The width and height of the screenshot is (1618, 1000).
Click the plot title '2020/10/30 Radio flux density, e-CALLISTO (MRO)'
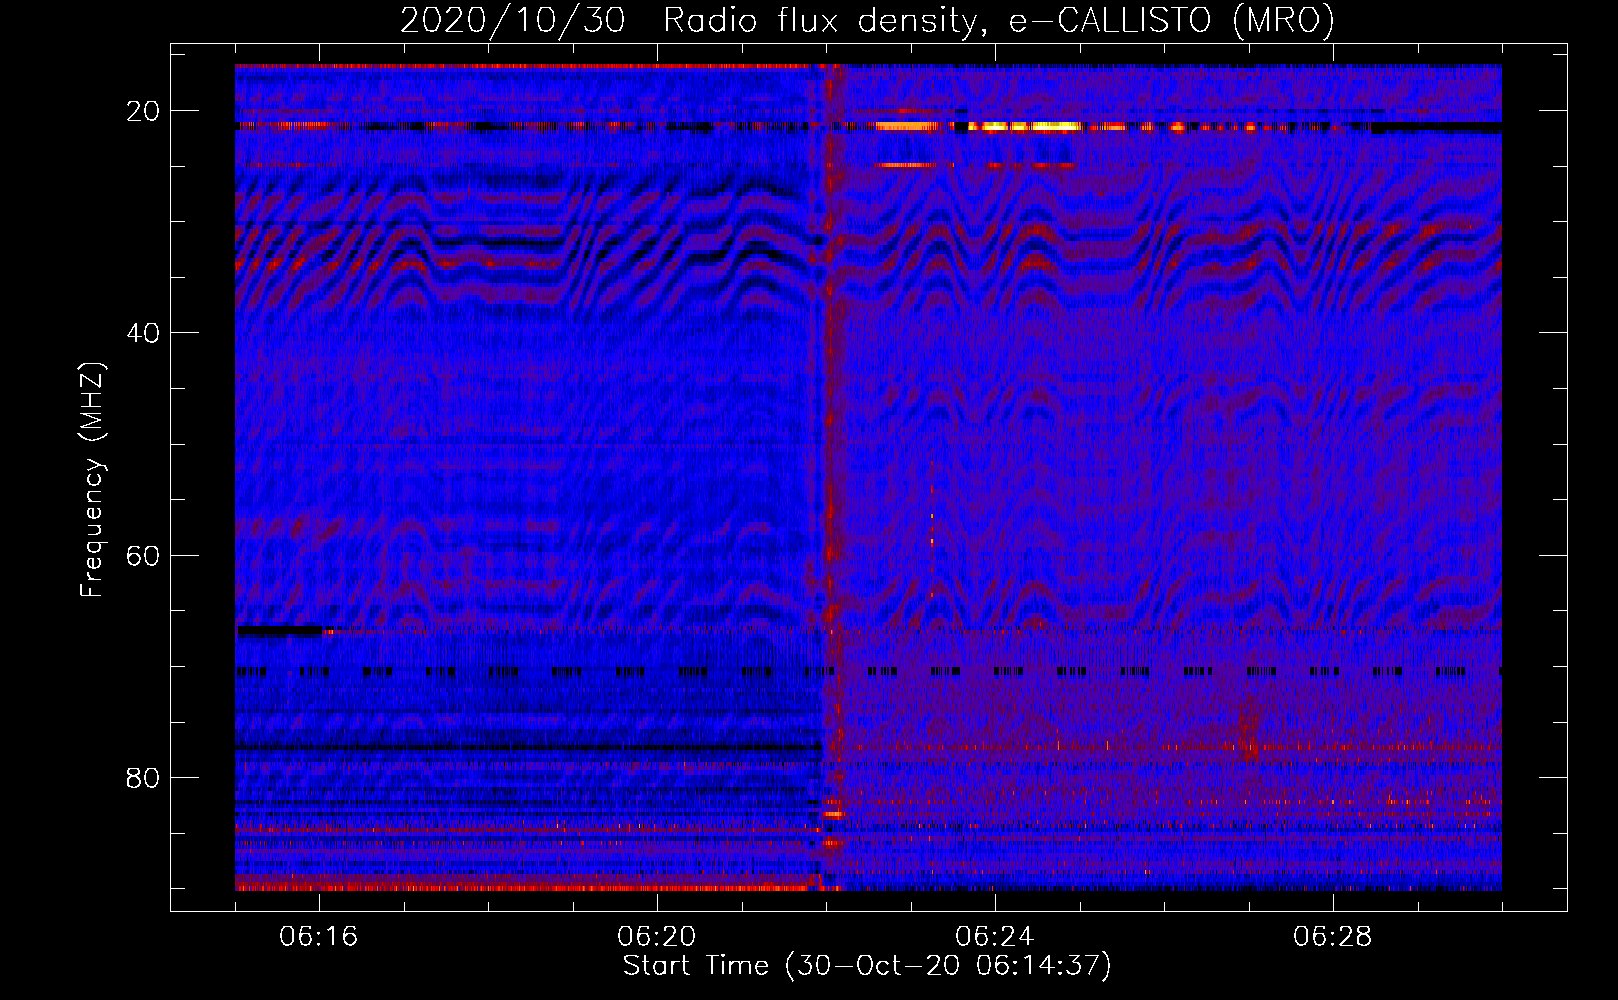click(867, 20)
